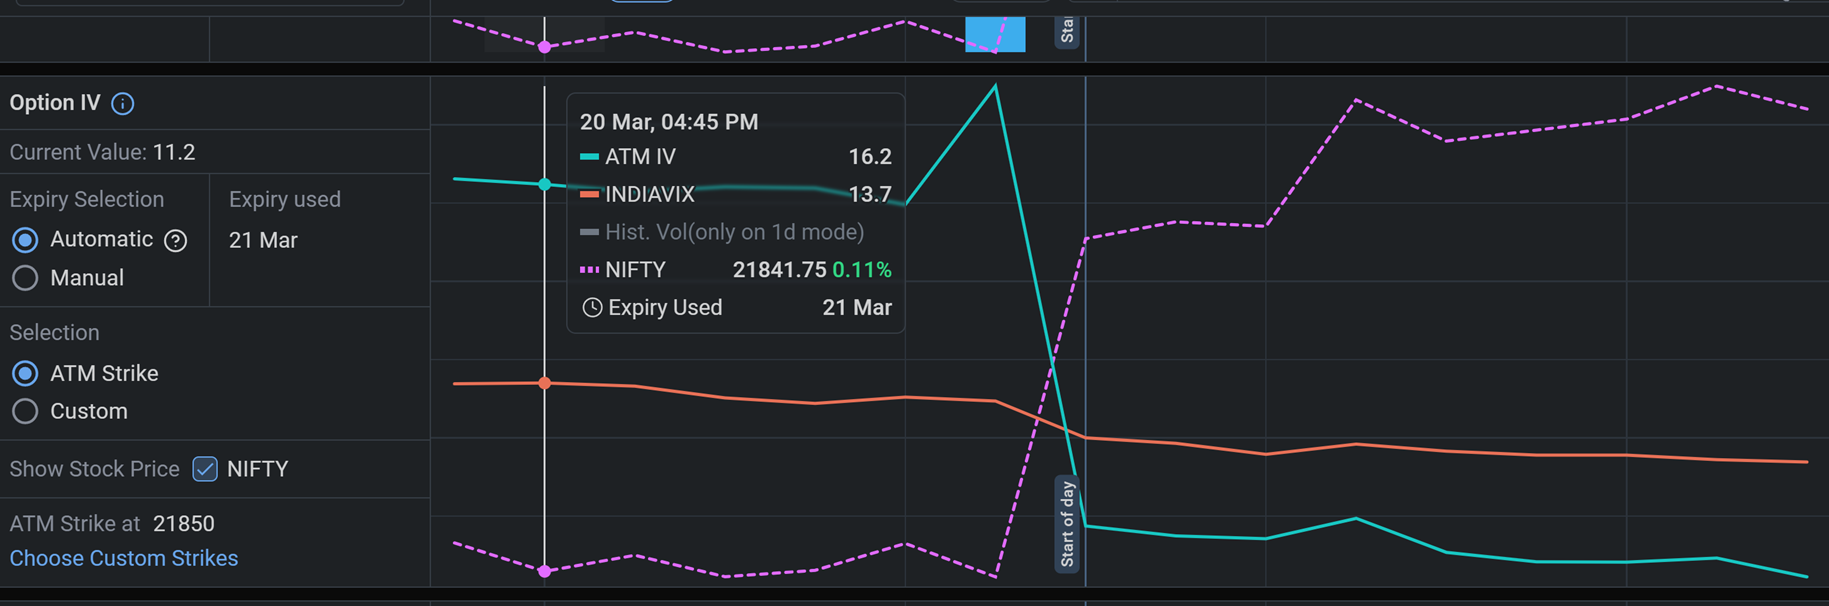Click the pink NIFTY point in the Option IV chart

pyautogui.click(x=545, y=571)
